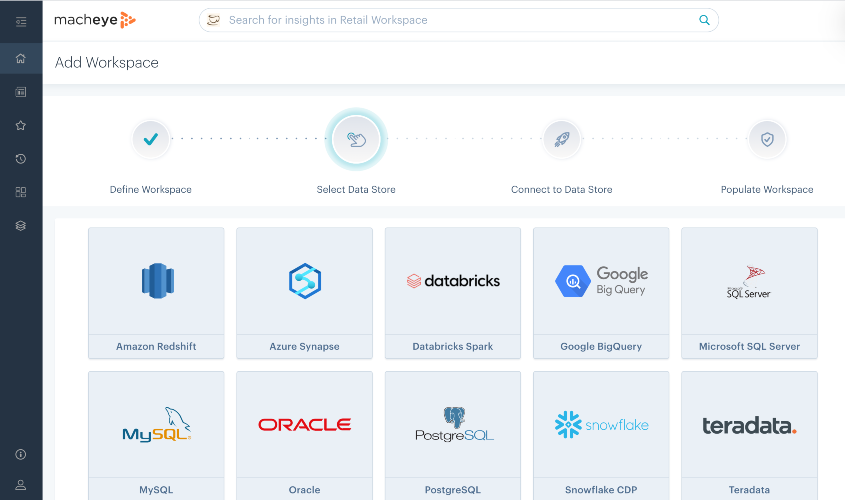Open the stacked layers icon in sidebar
Viewport: 845px width, 500px height.
(21, 226)
